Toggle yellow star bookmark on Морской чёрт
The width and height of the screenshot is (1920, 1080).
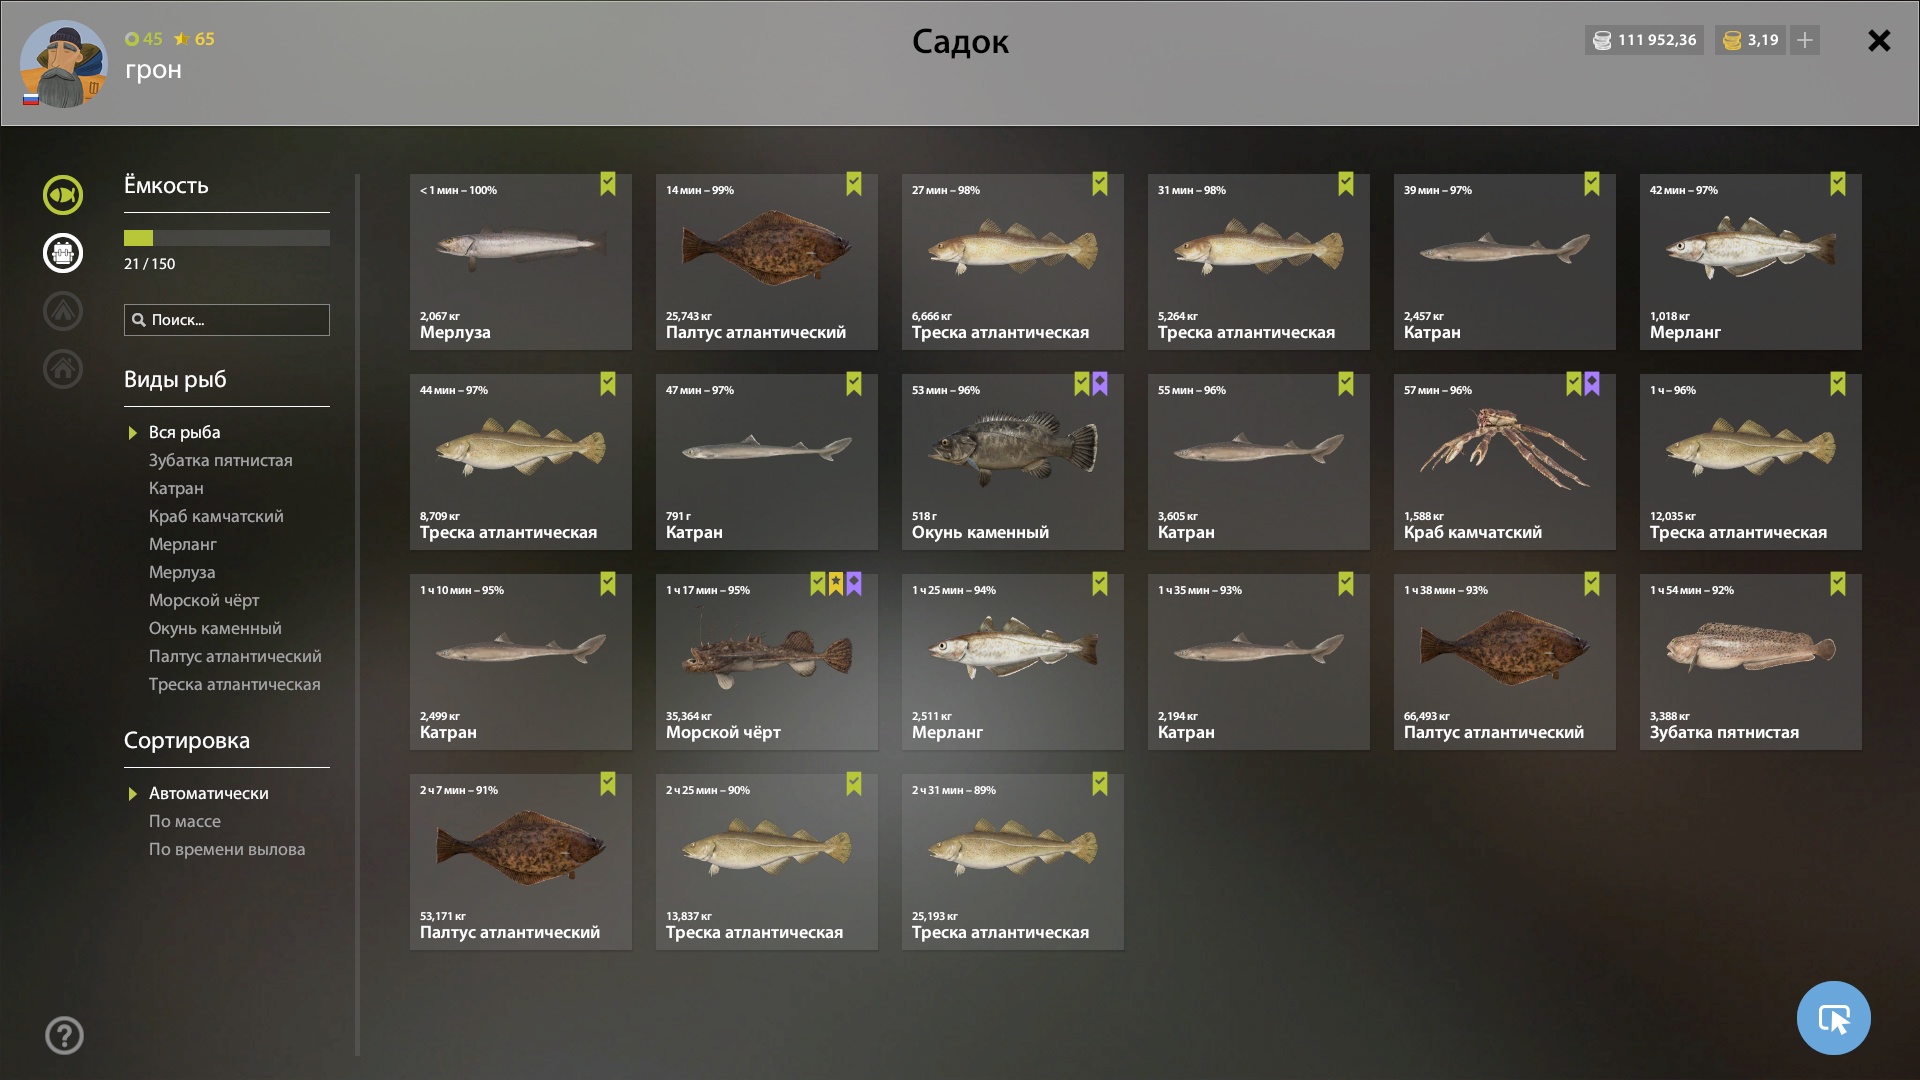pos(836,584)
